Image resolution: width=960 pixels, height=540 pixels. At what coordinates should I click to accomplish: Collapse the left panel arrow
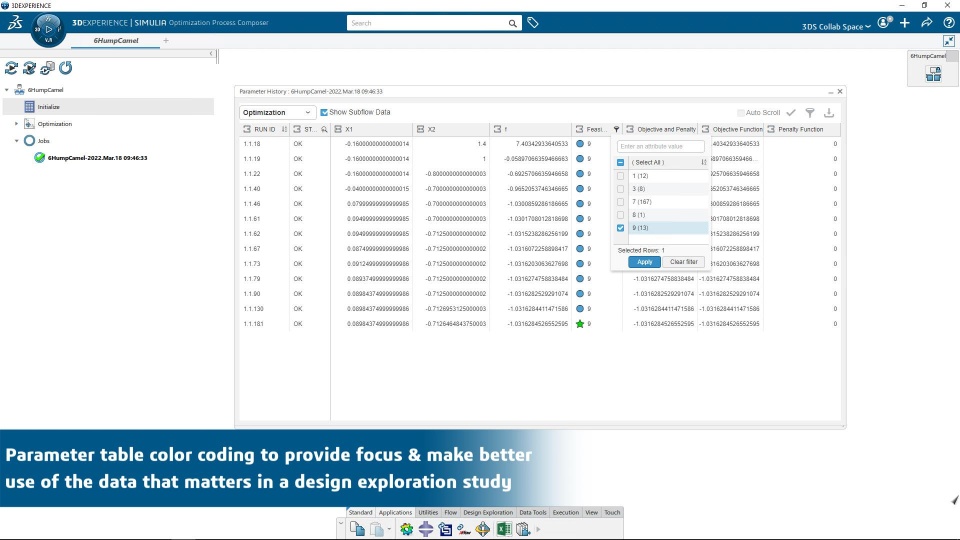211,54
